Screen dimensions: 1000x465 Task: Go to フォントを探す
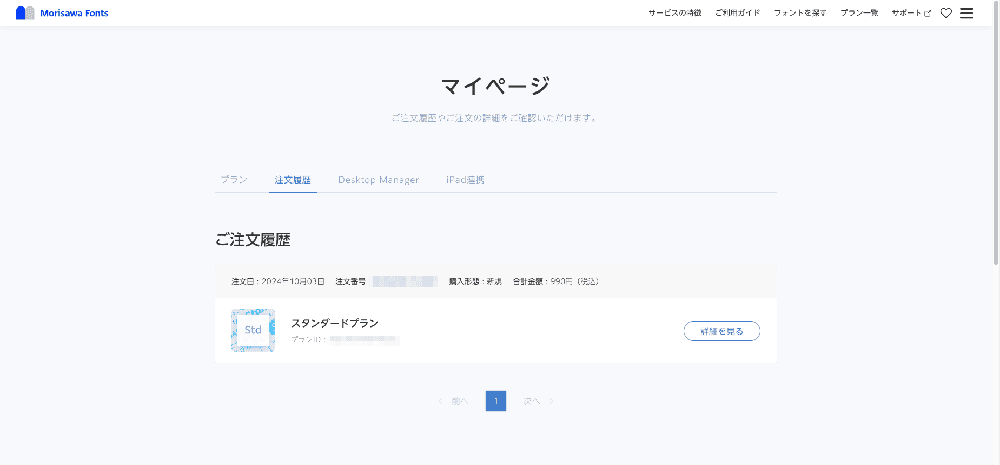pyautogui.click(x=799, y=13)
